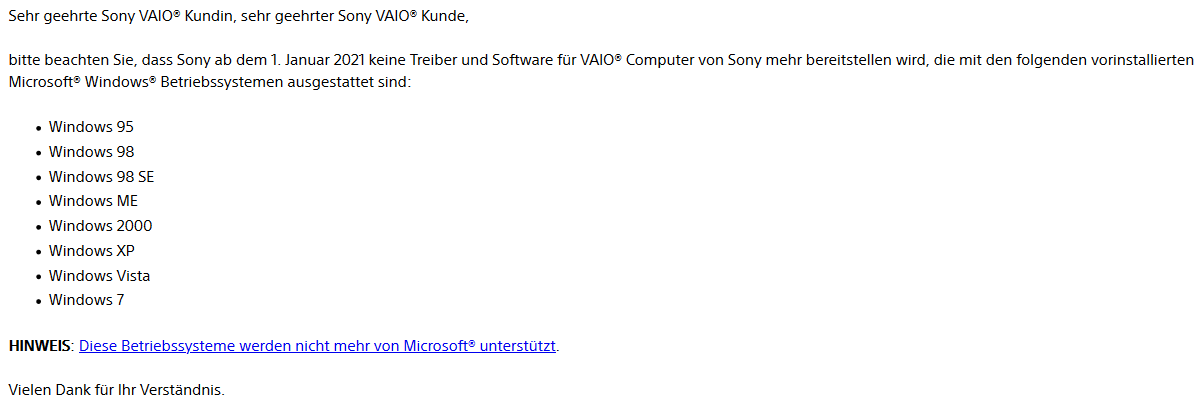Select the 'Windows 98 SE' list item

tap(101, 177)
